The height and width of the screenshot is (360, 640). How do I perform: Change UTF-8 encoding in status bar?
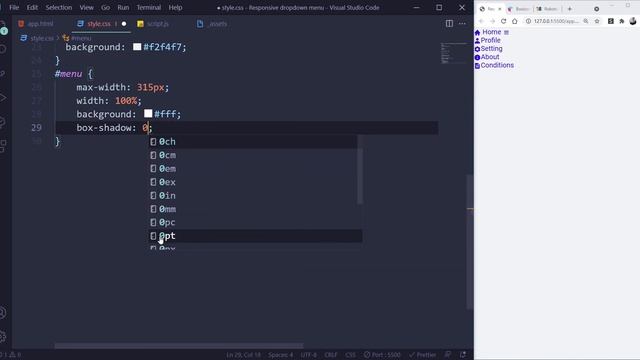[x=309, y=355]
